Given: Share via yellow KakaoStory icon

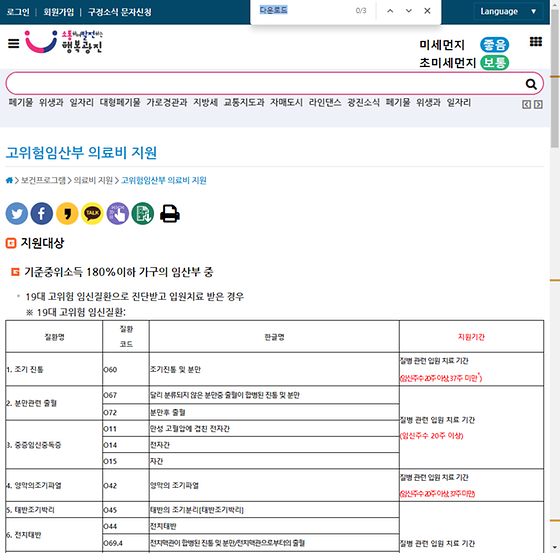Looking at the screenshot, I should tap(67, 214).
